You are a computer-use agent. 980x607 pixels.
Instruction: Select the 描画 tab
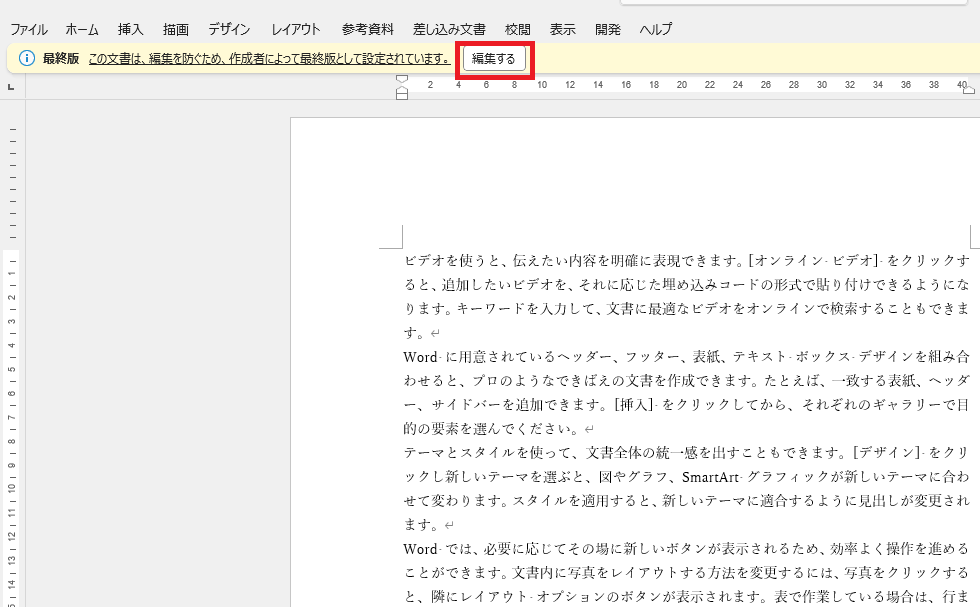coord(176,29)
